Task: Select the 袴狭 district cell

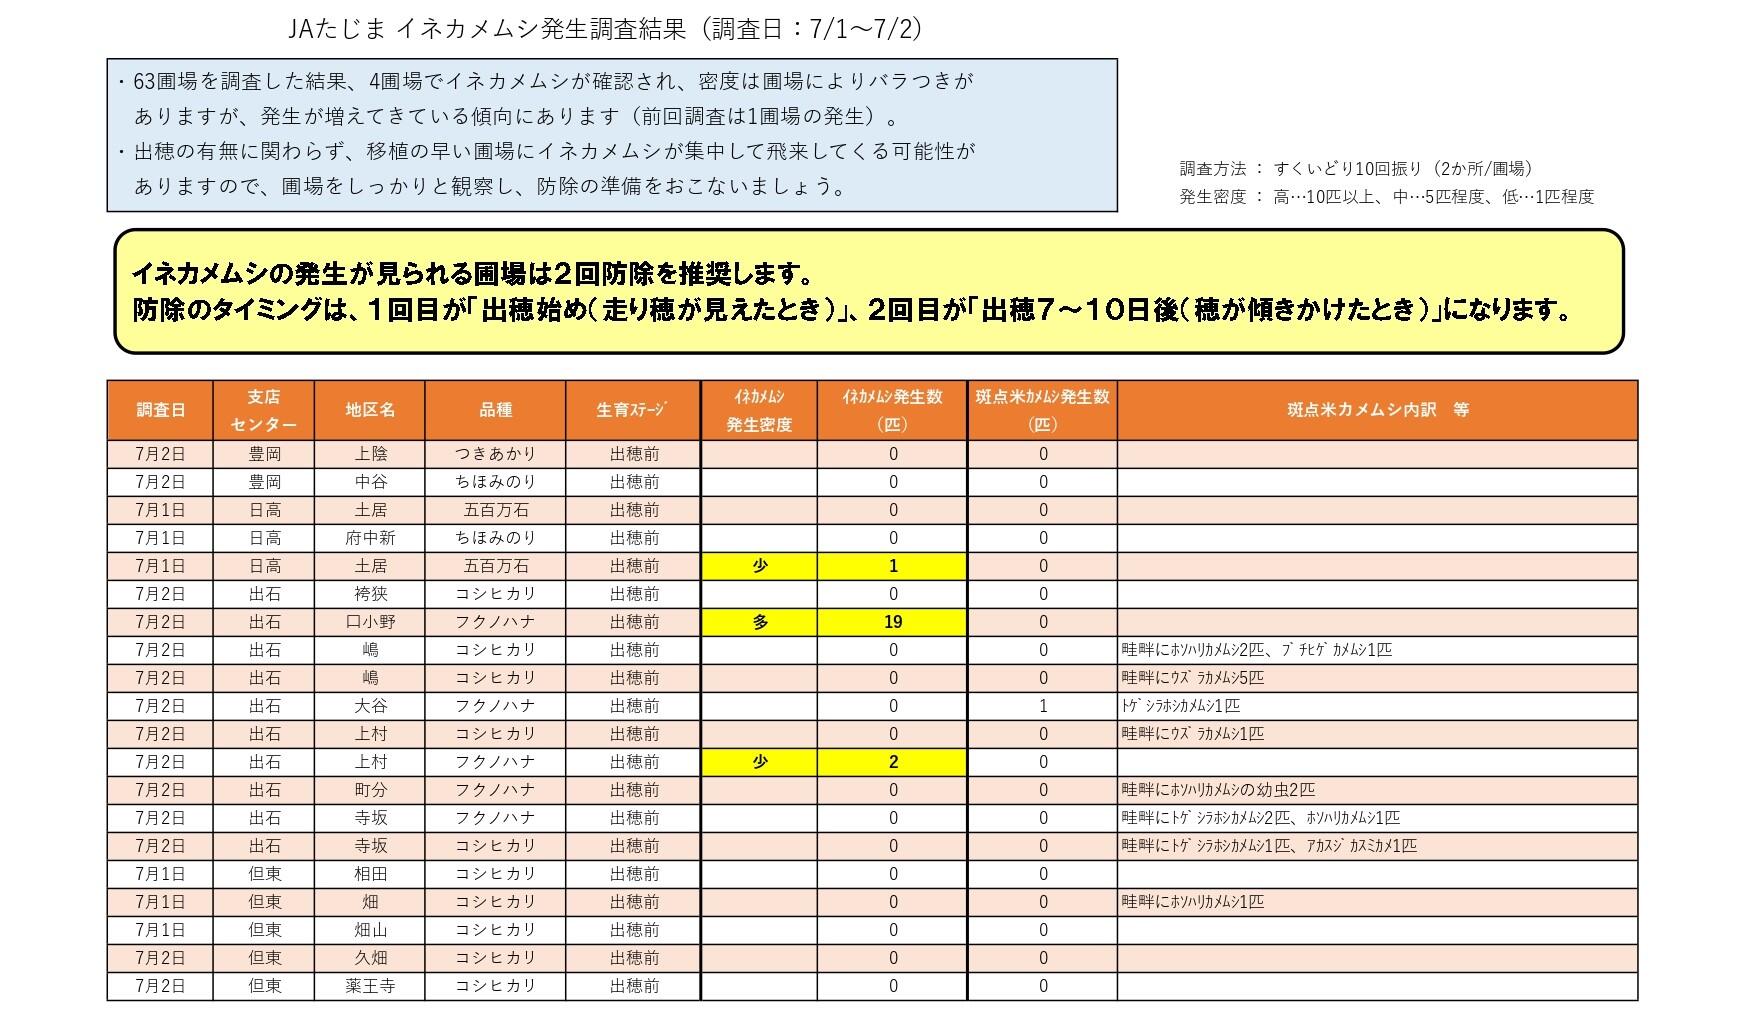Action: click(370, 594)
